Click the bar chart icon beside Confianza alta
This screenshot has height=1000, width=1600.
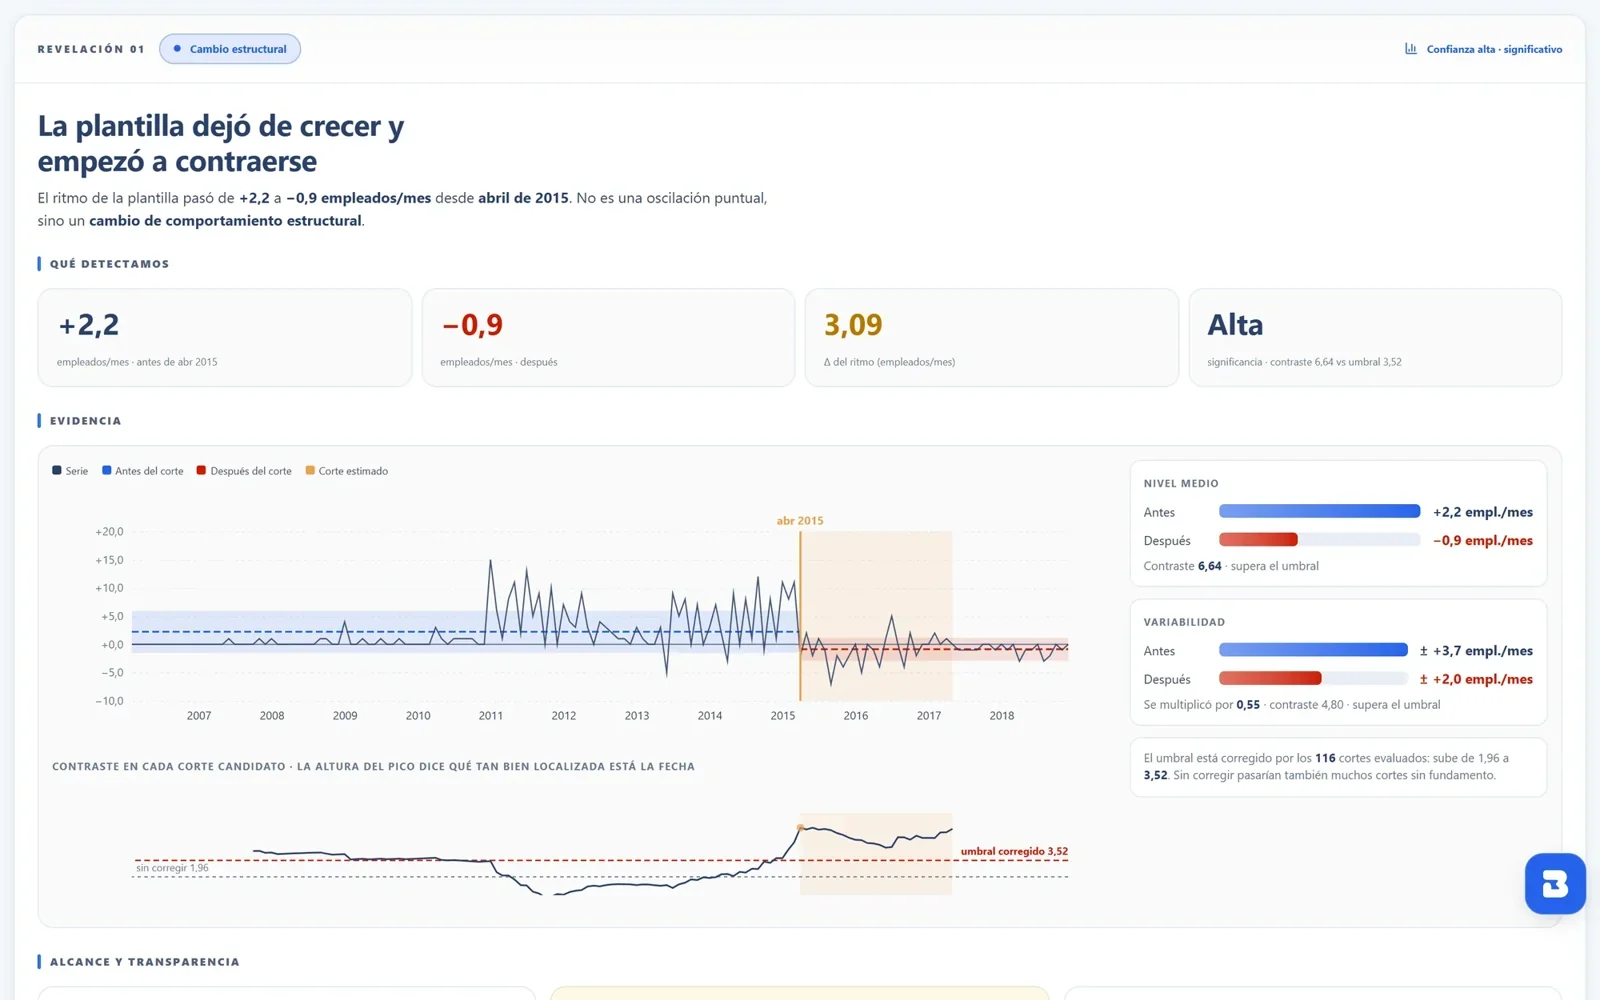coord(1411,49)
